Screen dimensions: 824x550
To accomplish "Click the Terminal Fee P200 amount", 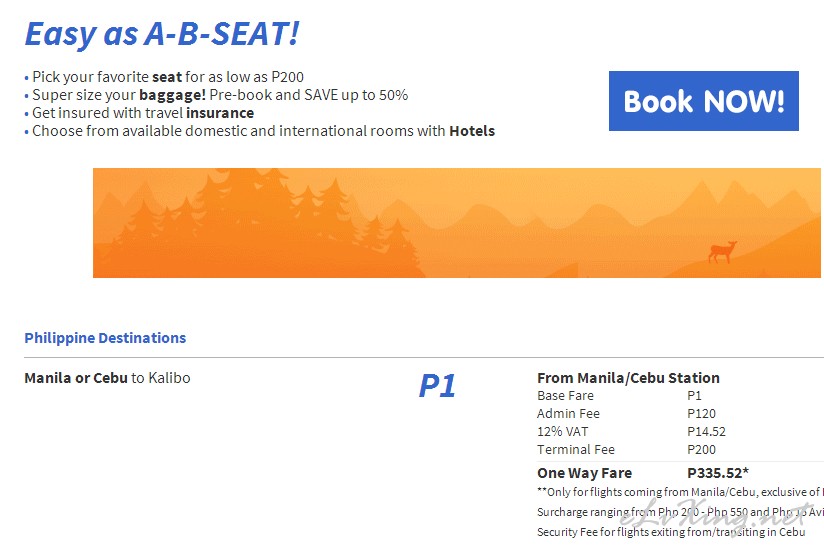I will (x=701, y=450).
